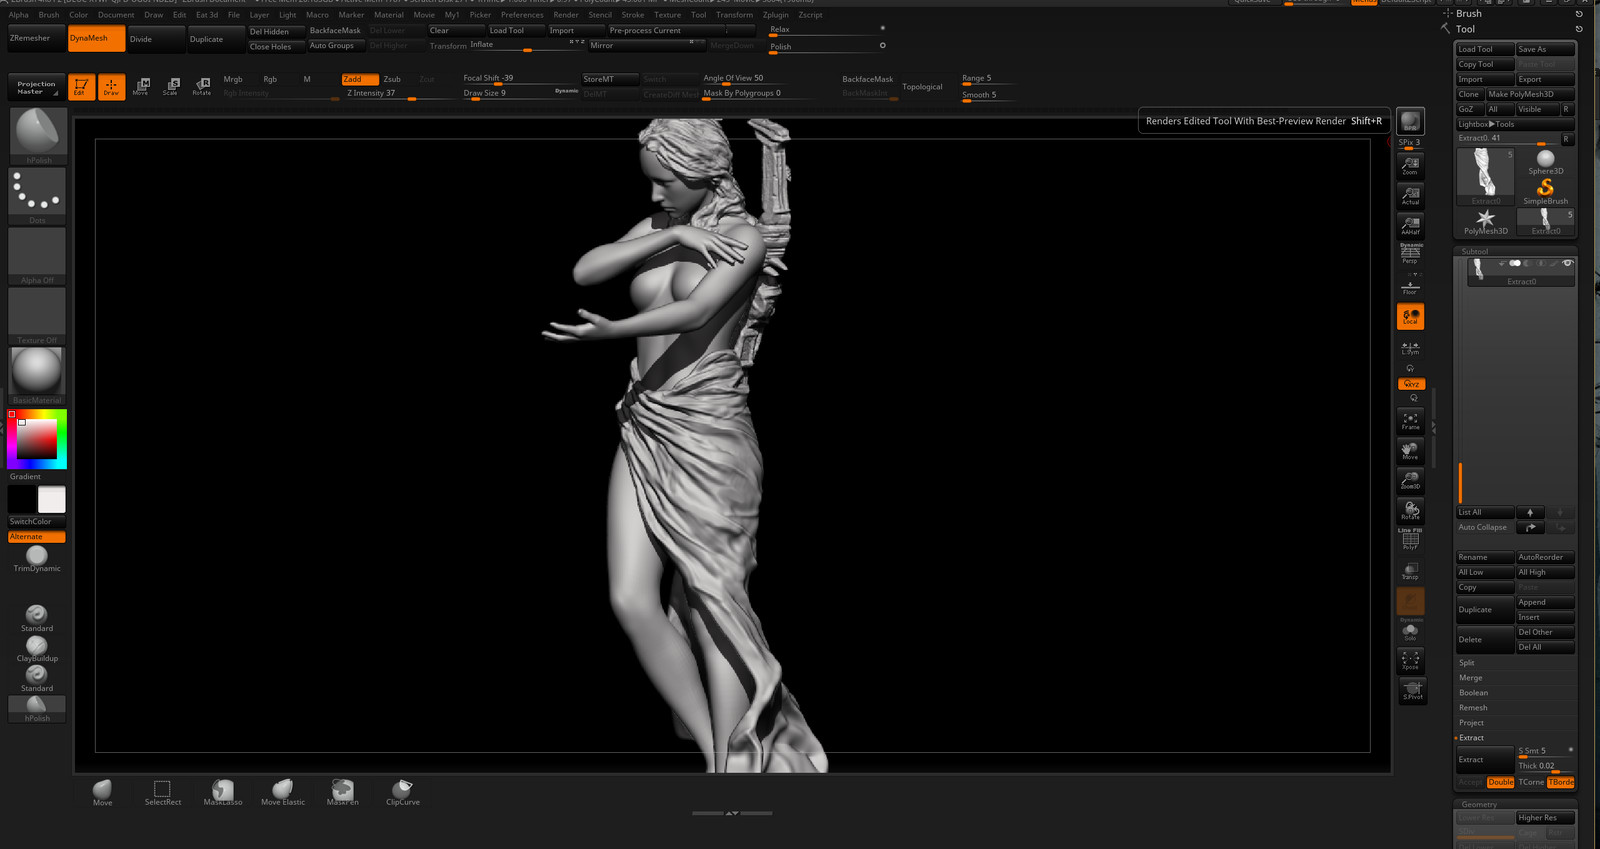Click the Rotate view icon in the right shelf

pos(1410,511)
